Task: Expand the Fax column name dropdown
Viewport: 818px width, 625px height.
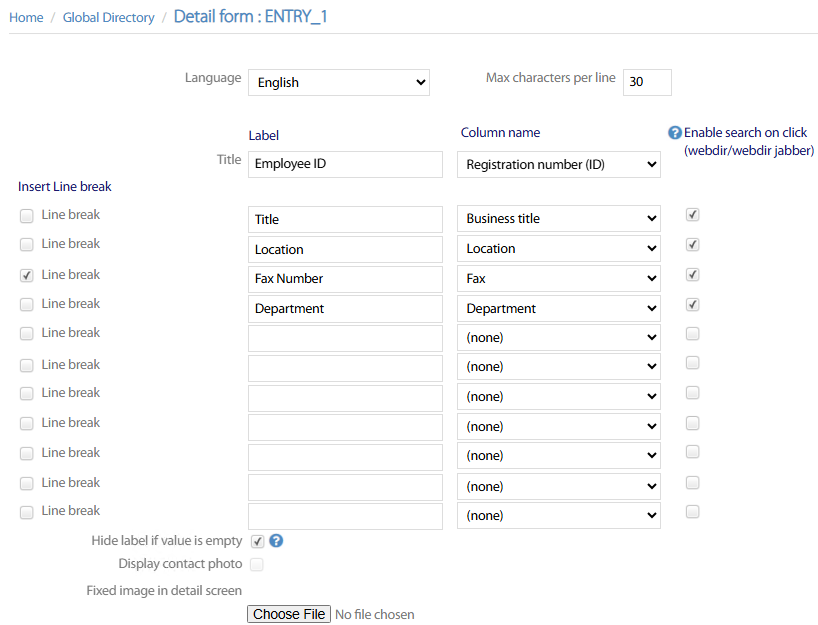Action: tap(558, 279)
